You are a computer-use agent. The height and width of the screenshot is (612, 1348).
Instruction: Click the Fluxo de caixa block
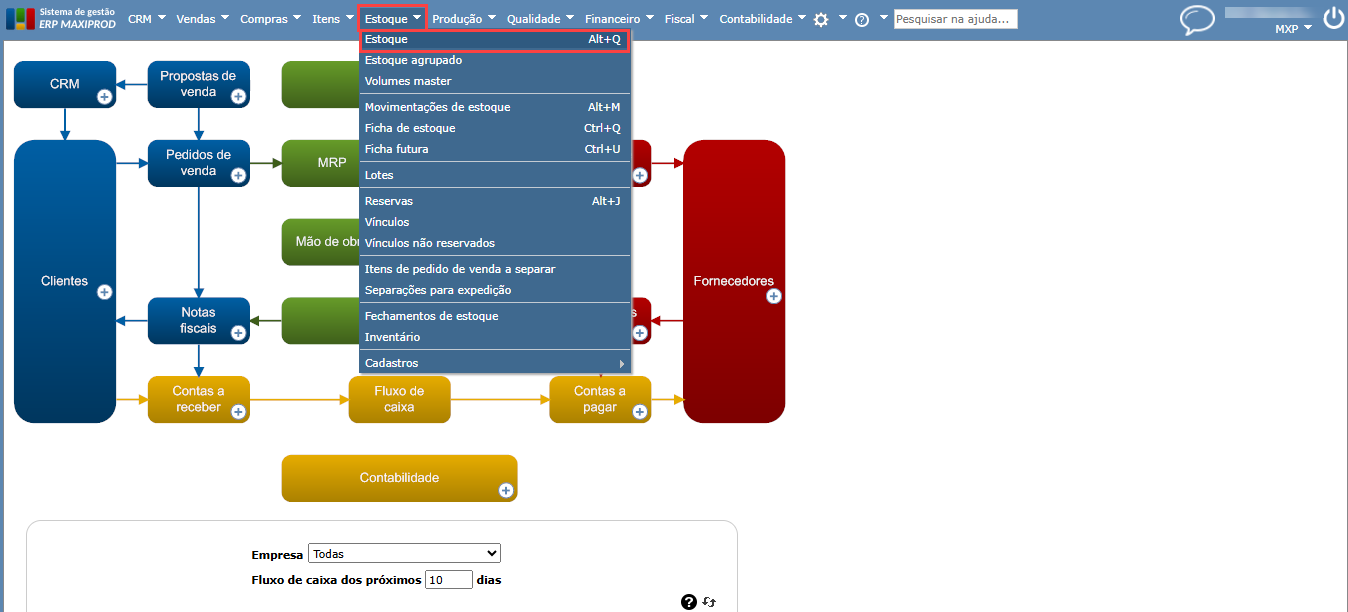(x=399, y=399)
